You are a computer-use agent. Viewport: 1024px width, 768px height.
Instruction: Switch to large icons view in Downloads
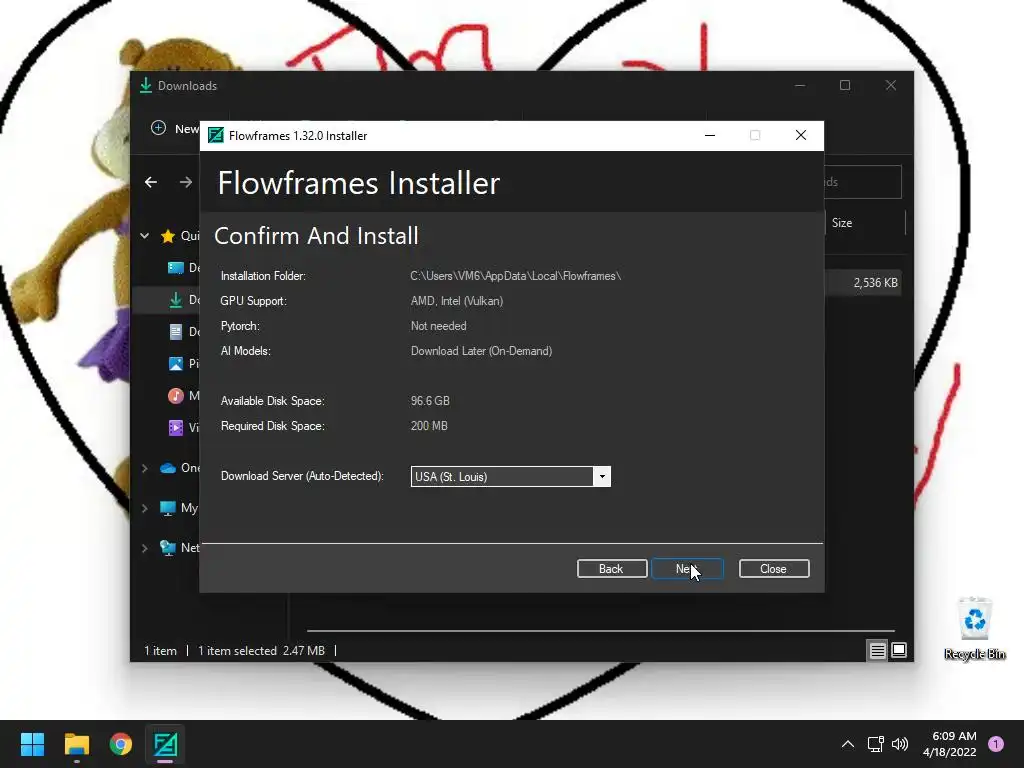pos(899,650)
